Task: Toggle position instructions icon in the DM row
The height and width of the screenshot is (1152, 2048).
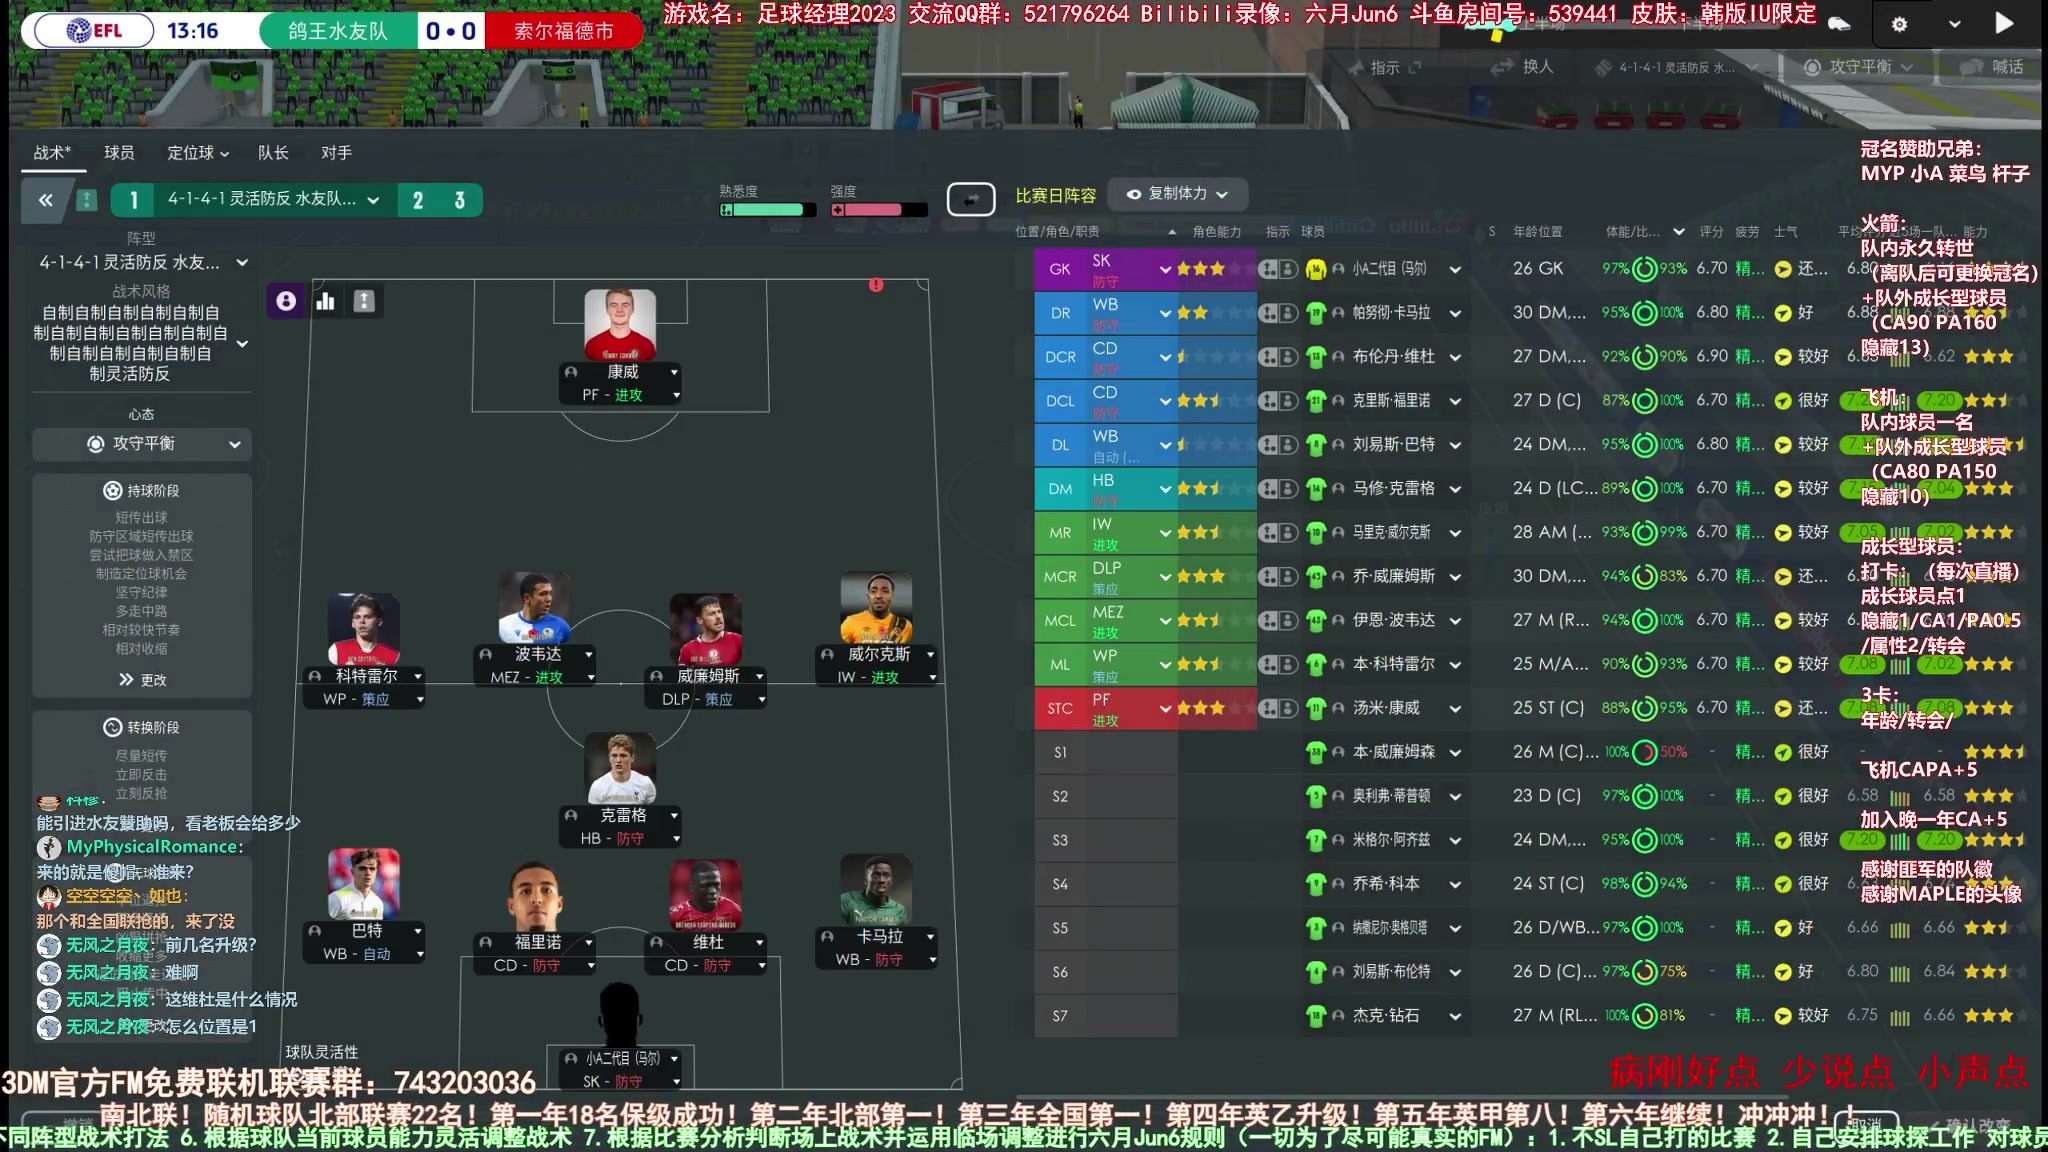Action: click(x=1268, y=489)
